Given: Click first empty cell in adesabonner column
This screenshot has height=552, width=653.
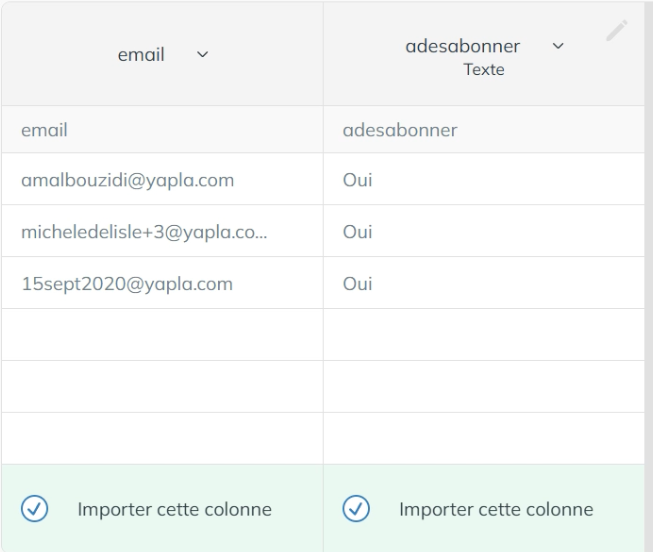Looking at the screenshot, I should point(484,335).
